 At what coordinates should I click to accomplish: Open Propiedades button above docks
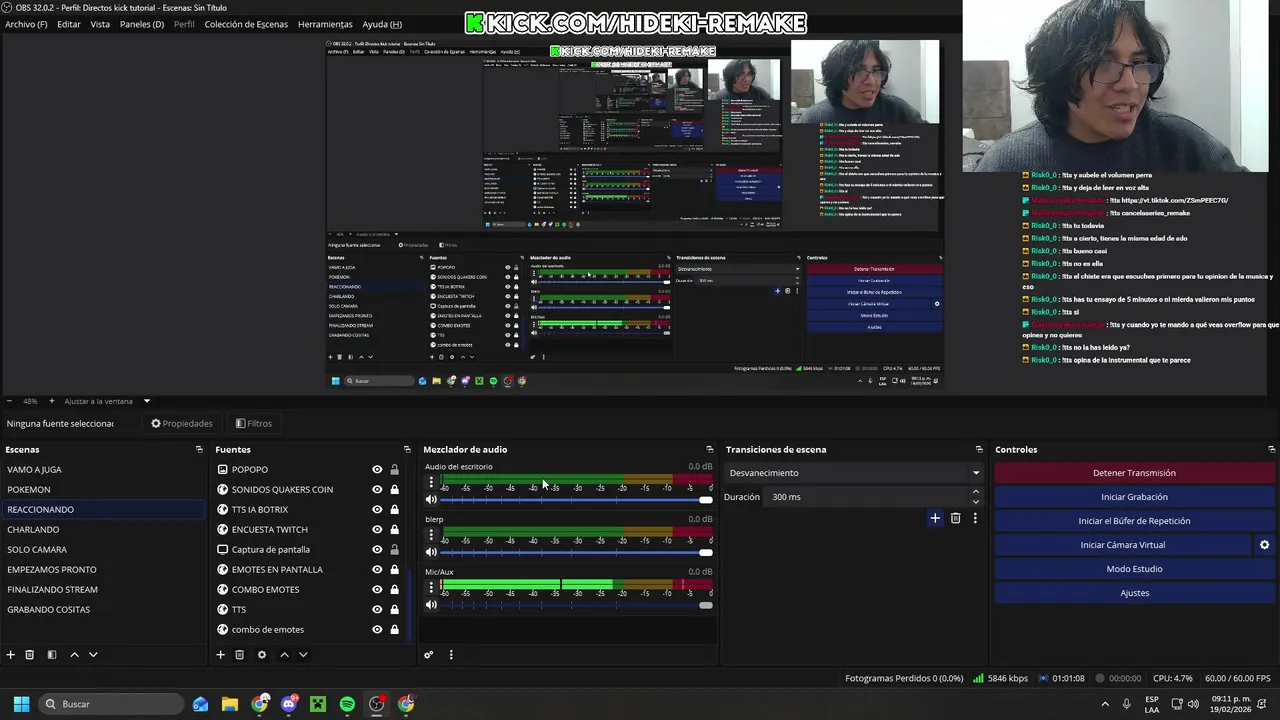182,424
